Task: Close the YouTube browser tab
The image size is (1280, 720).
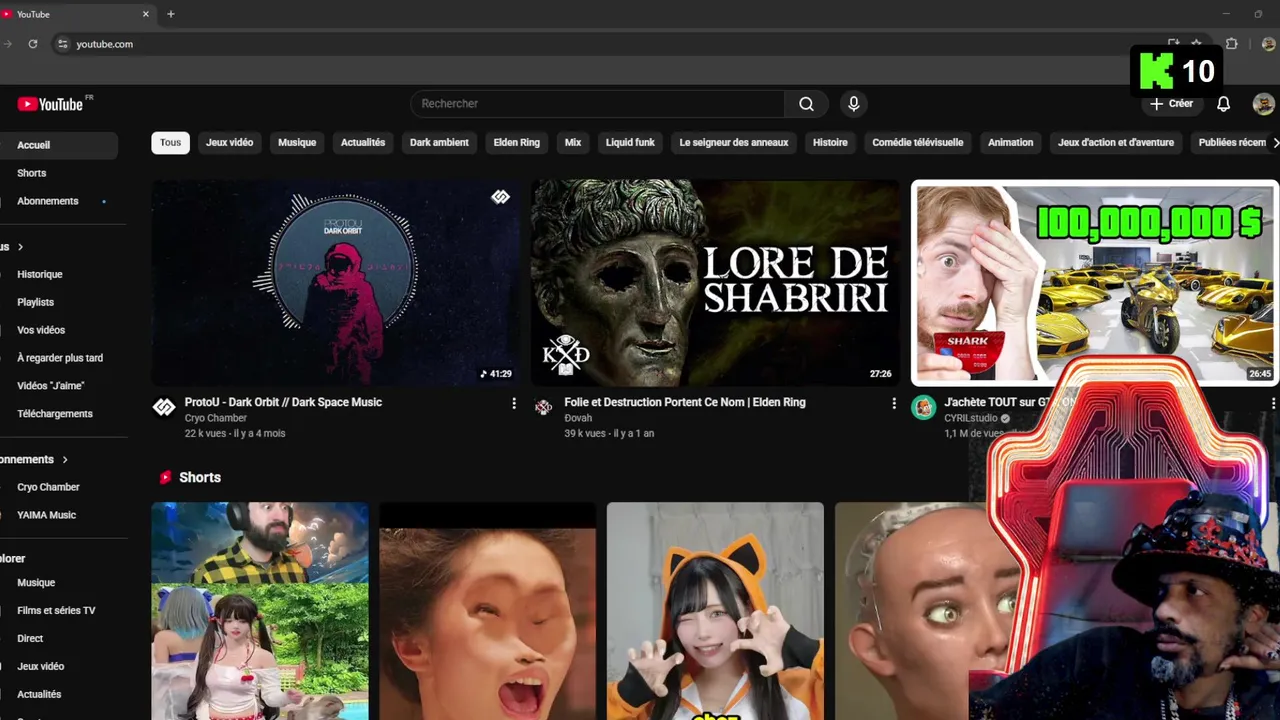Action: (145, 14)
